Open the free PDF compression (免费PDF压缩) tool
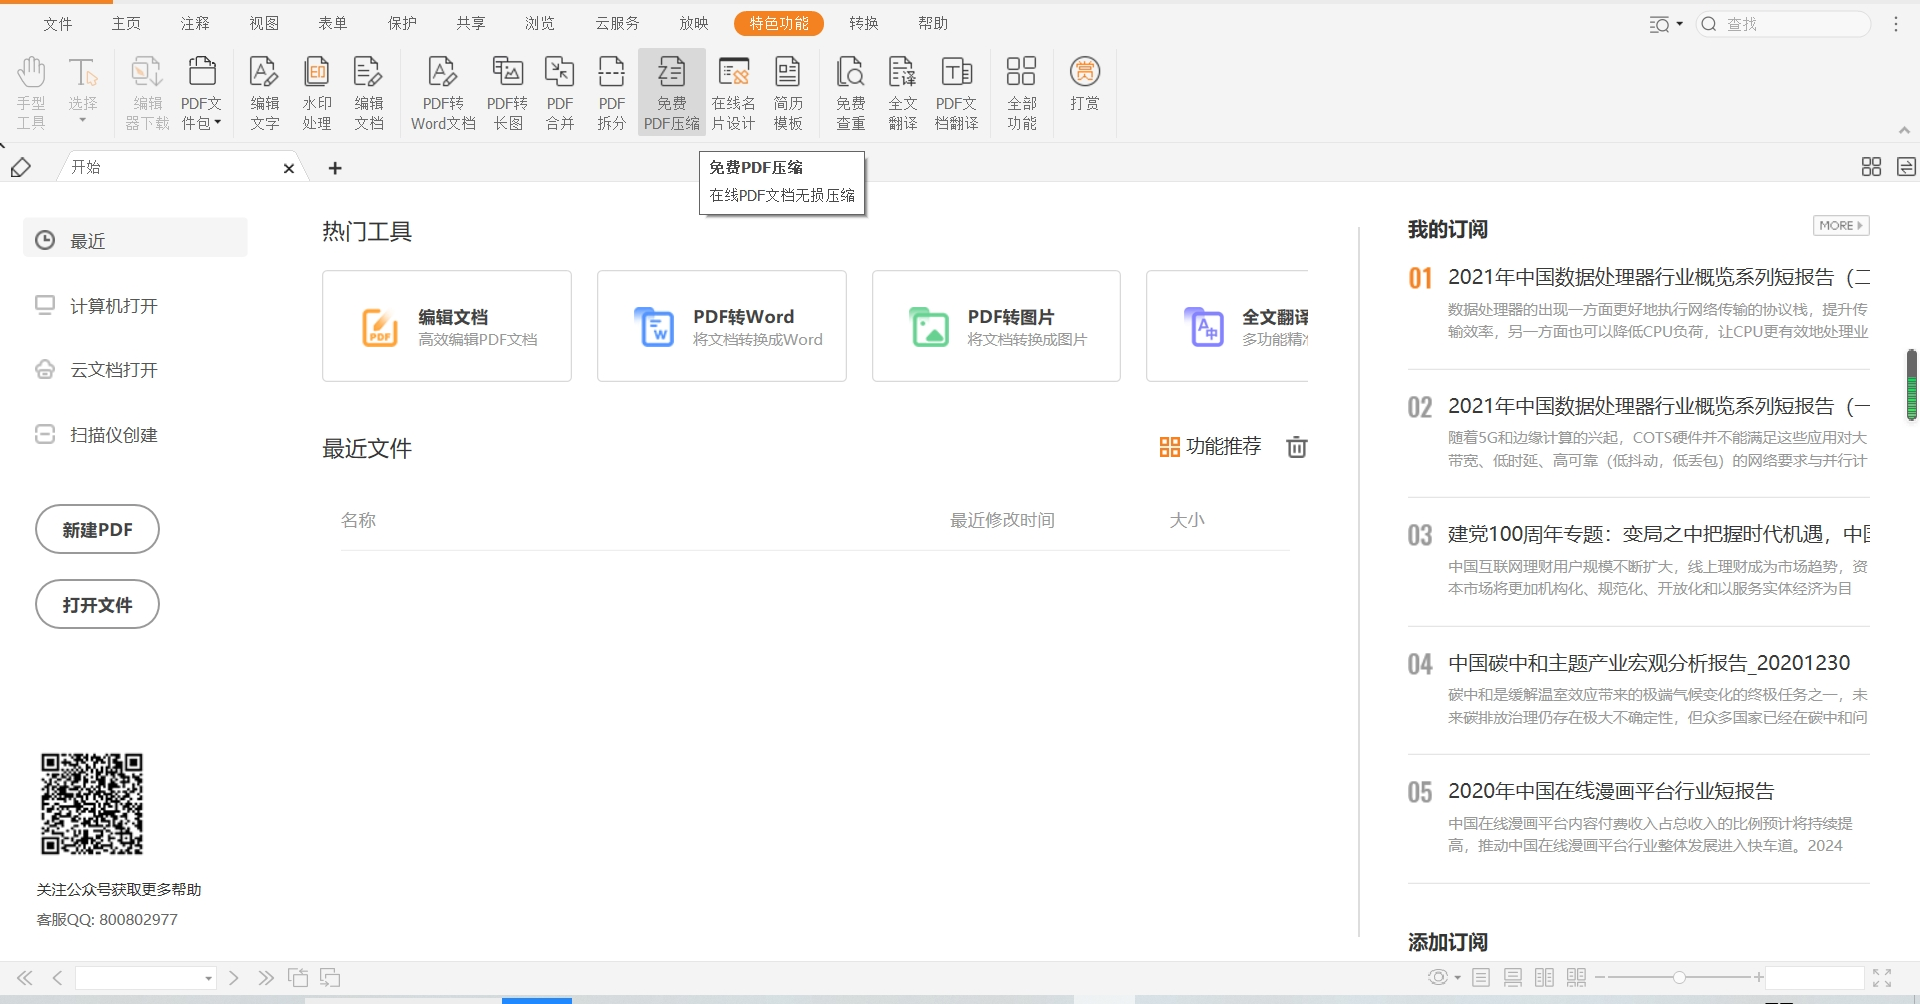The height and width of the screenshot is (1004, 1920). [x=671, y=90]
